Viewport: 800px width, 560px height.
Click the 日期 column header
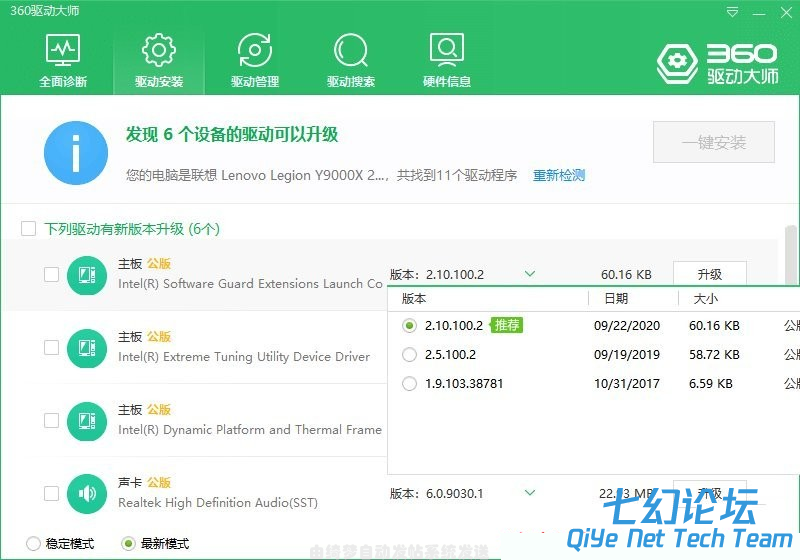[x=616, y=299]
